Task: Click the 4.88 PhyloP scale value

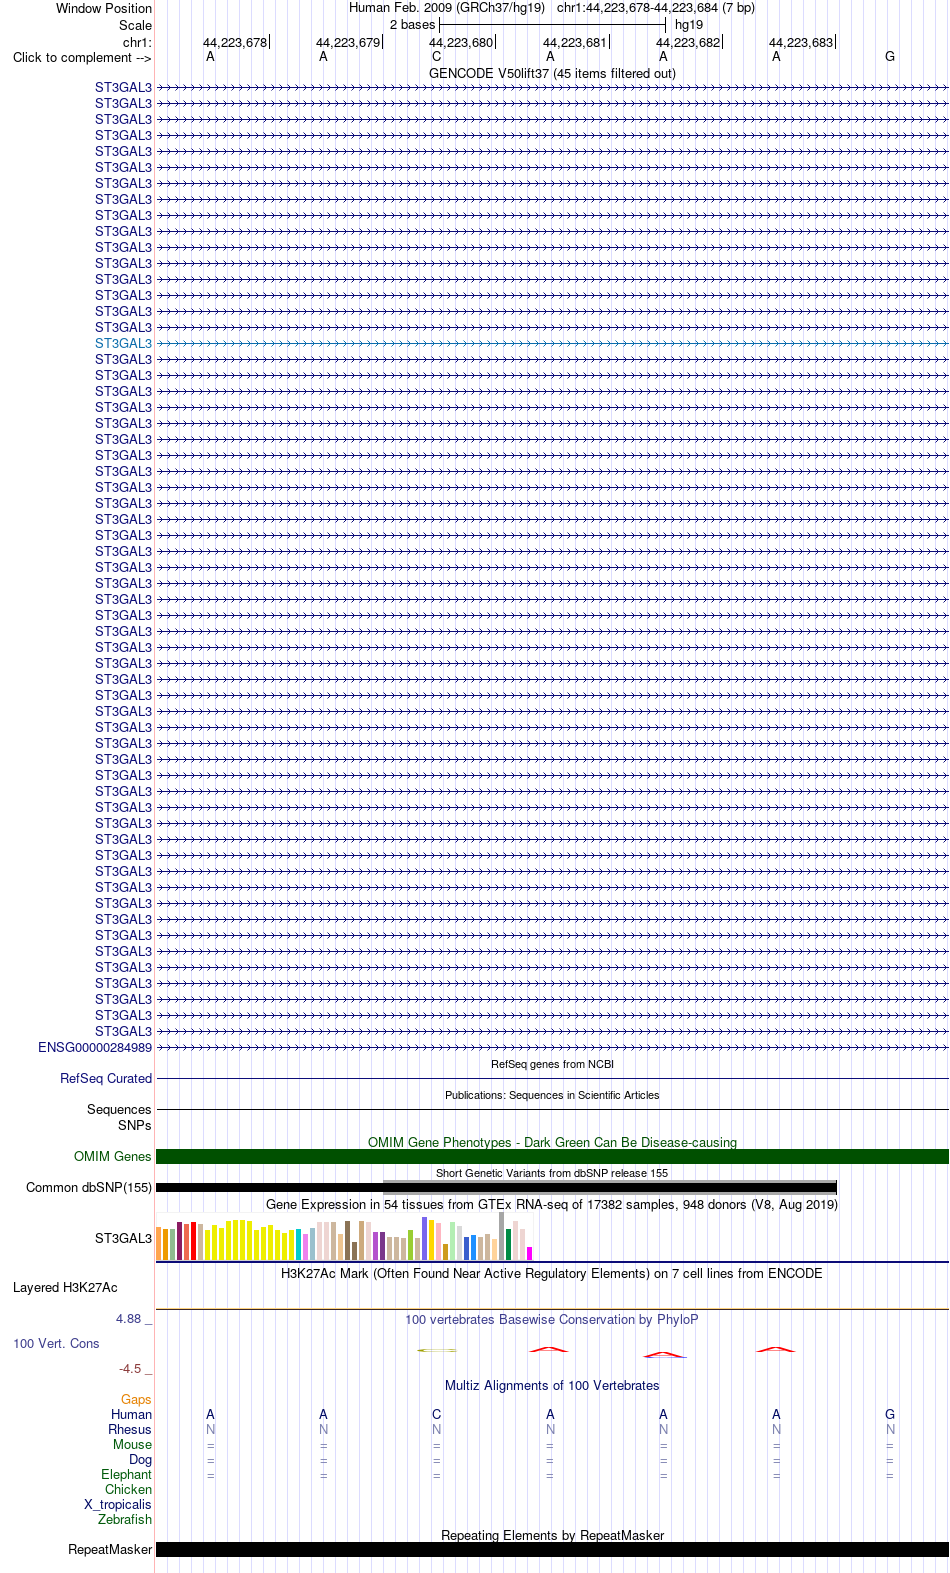Action: (129, 1318)
